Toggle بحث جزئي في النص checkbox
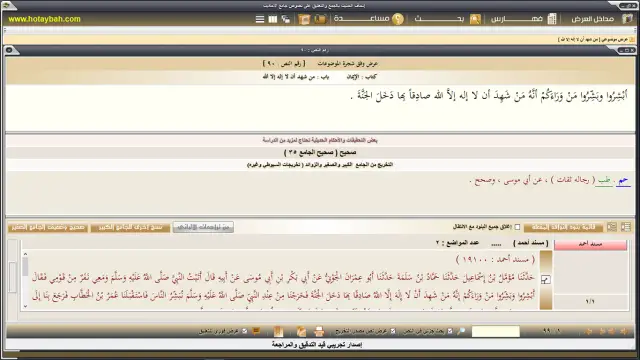 pyautogui.click(x=450, y=331)
